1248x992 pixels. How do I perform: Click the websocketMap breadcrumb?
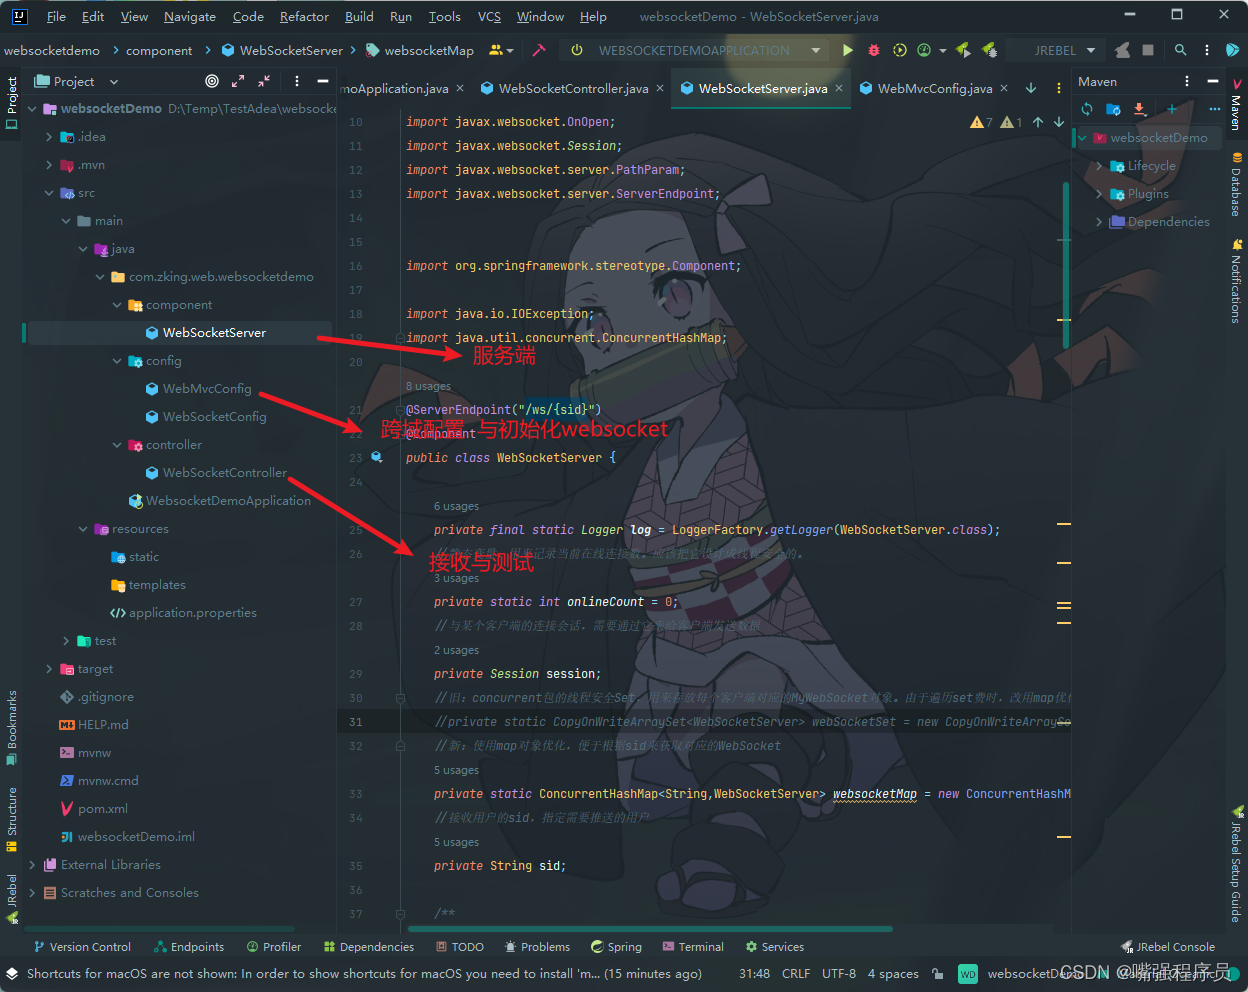click(x=420, y=50)
